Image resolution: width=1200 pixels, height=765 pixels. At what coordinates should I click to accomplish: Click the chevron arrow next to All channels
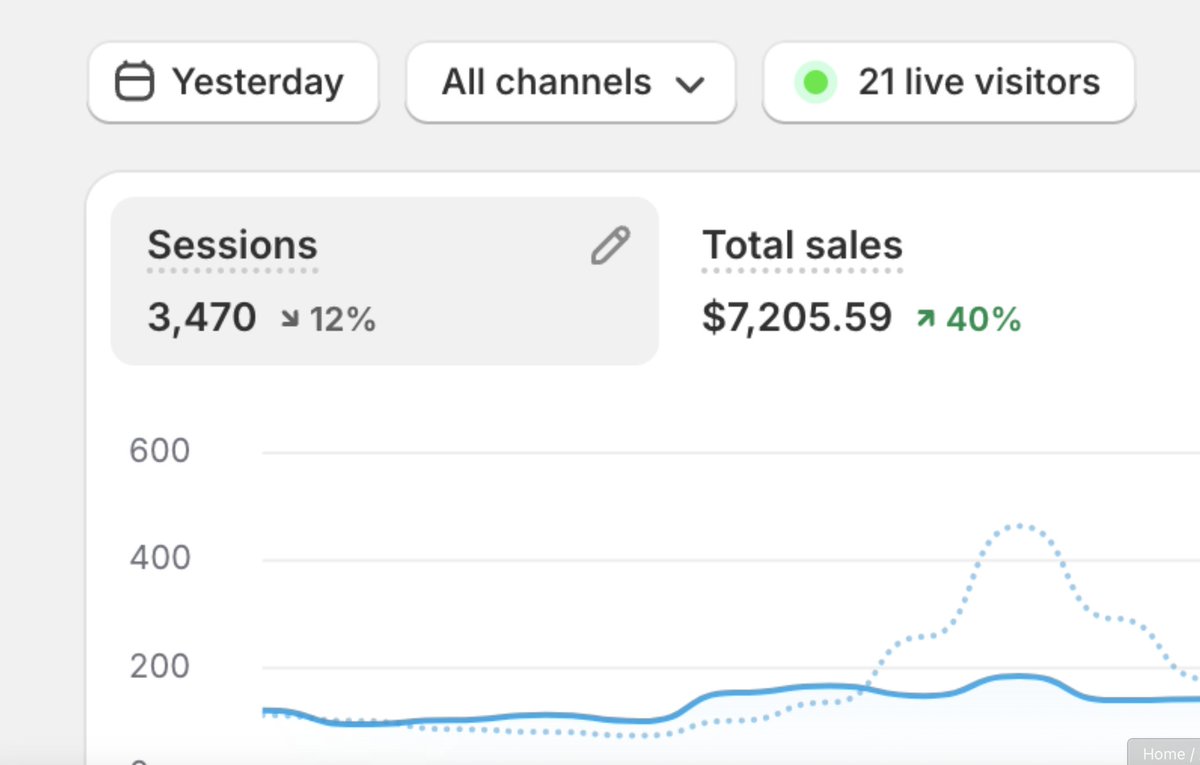click(x=690, y=85)
